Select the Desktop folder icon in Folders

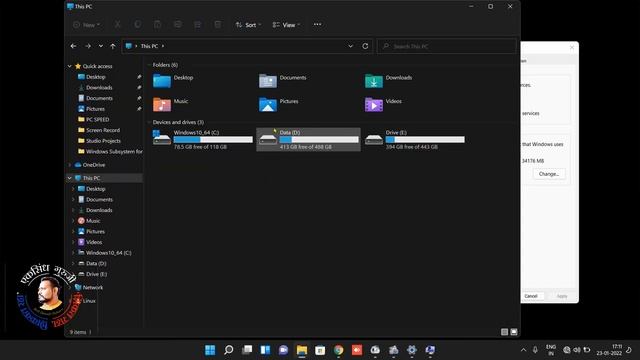(x=162, y=81)
